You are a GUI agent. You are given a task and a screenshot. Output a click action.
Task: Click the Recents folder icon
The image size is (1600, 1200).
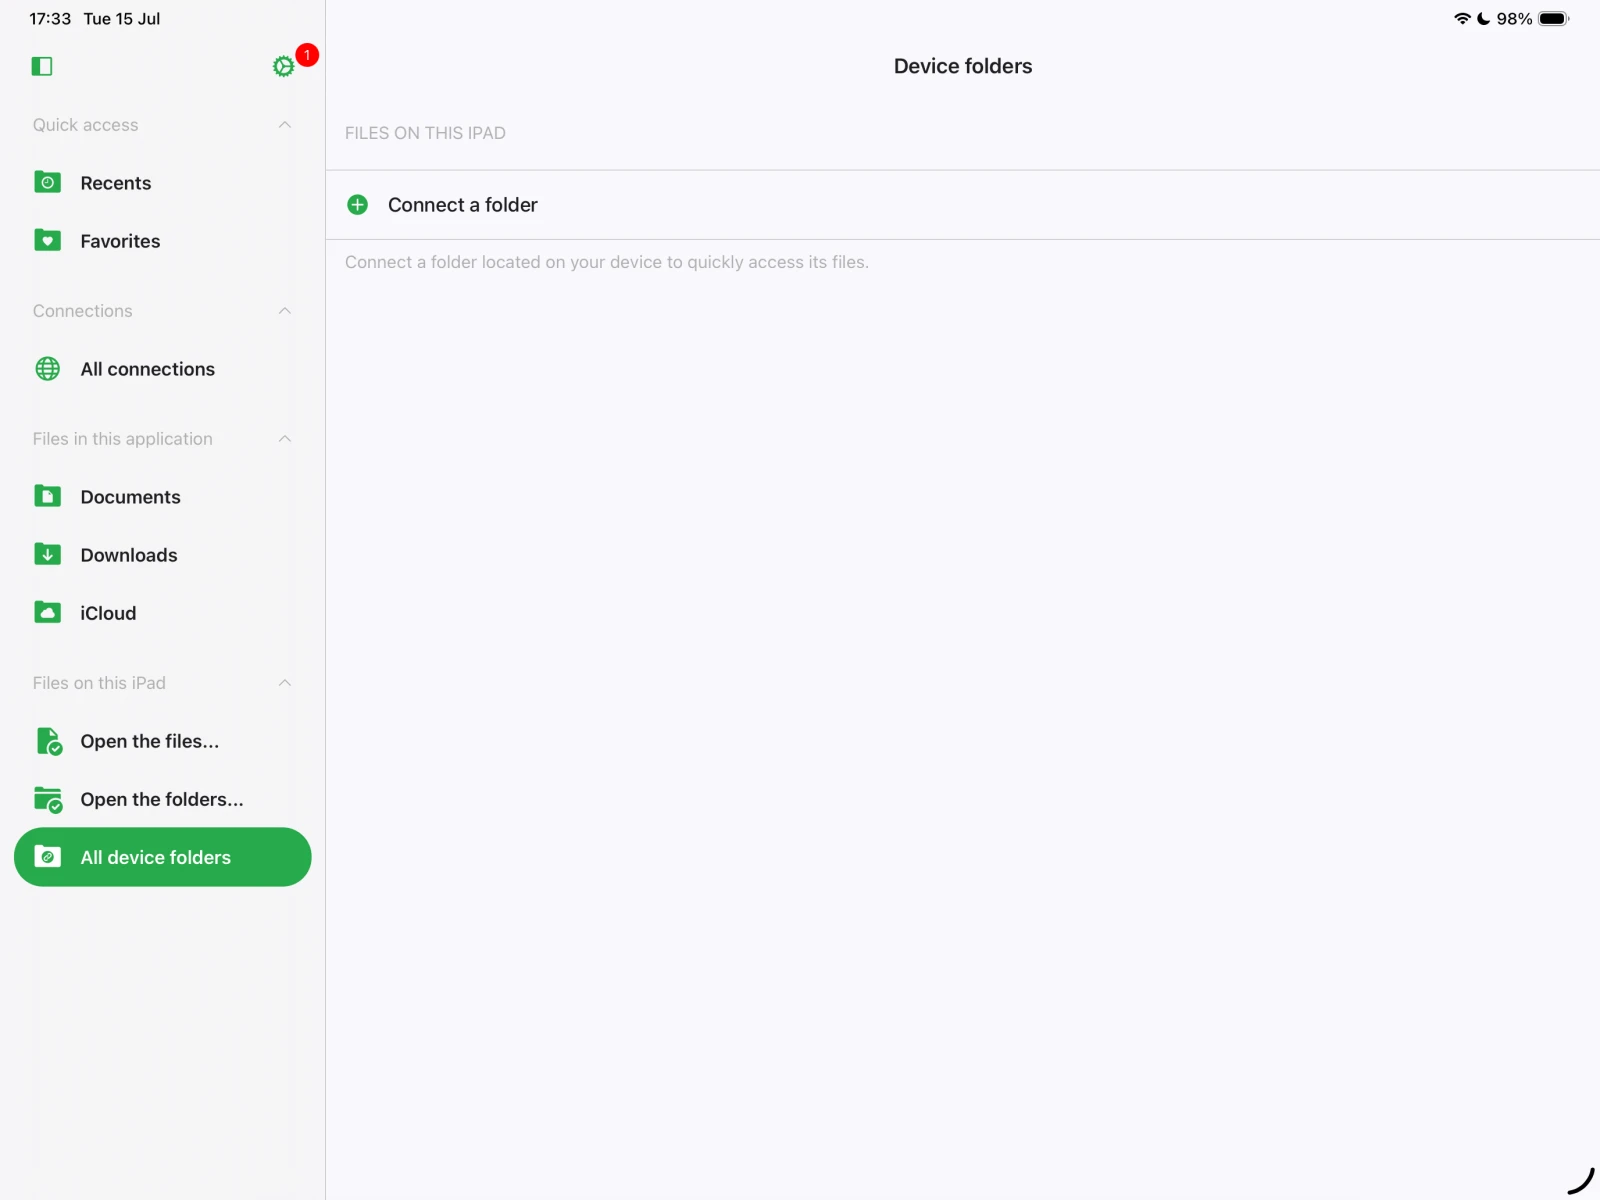(47, 183)
